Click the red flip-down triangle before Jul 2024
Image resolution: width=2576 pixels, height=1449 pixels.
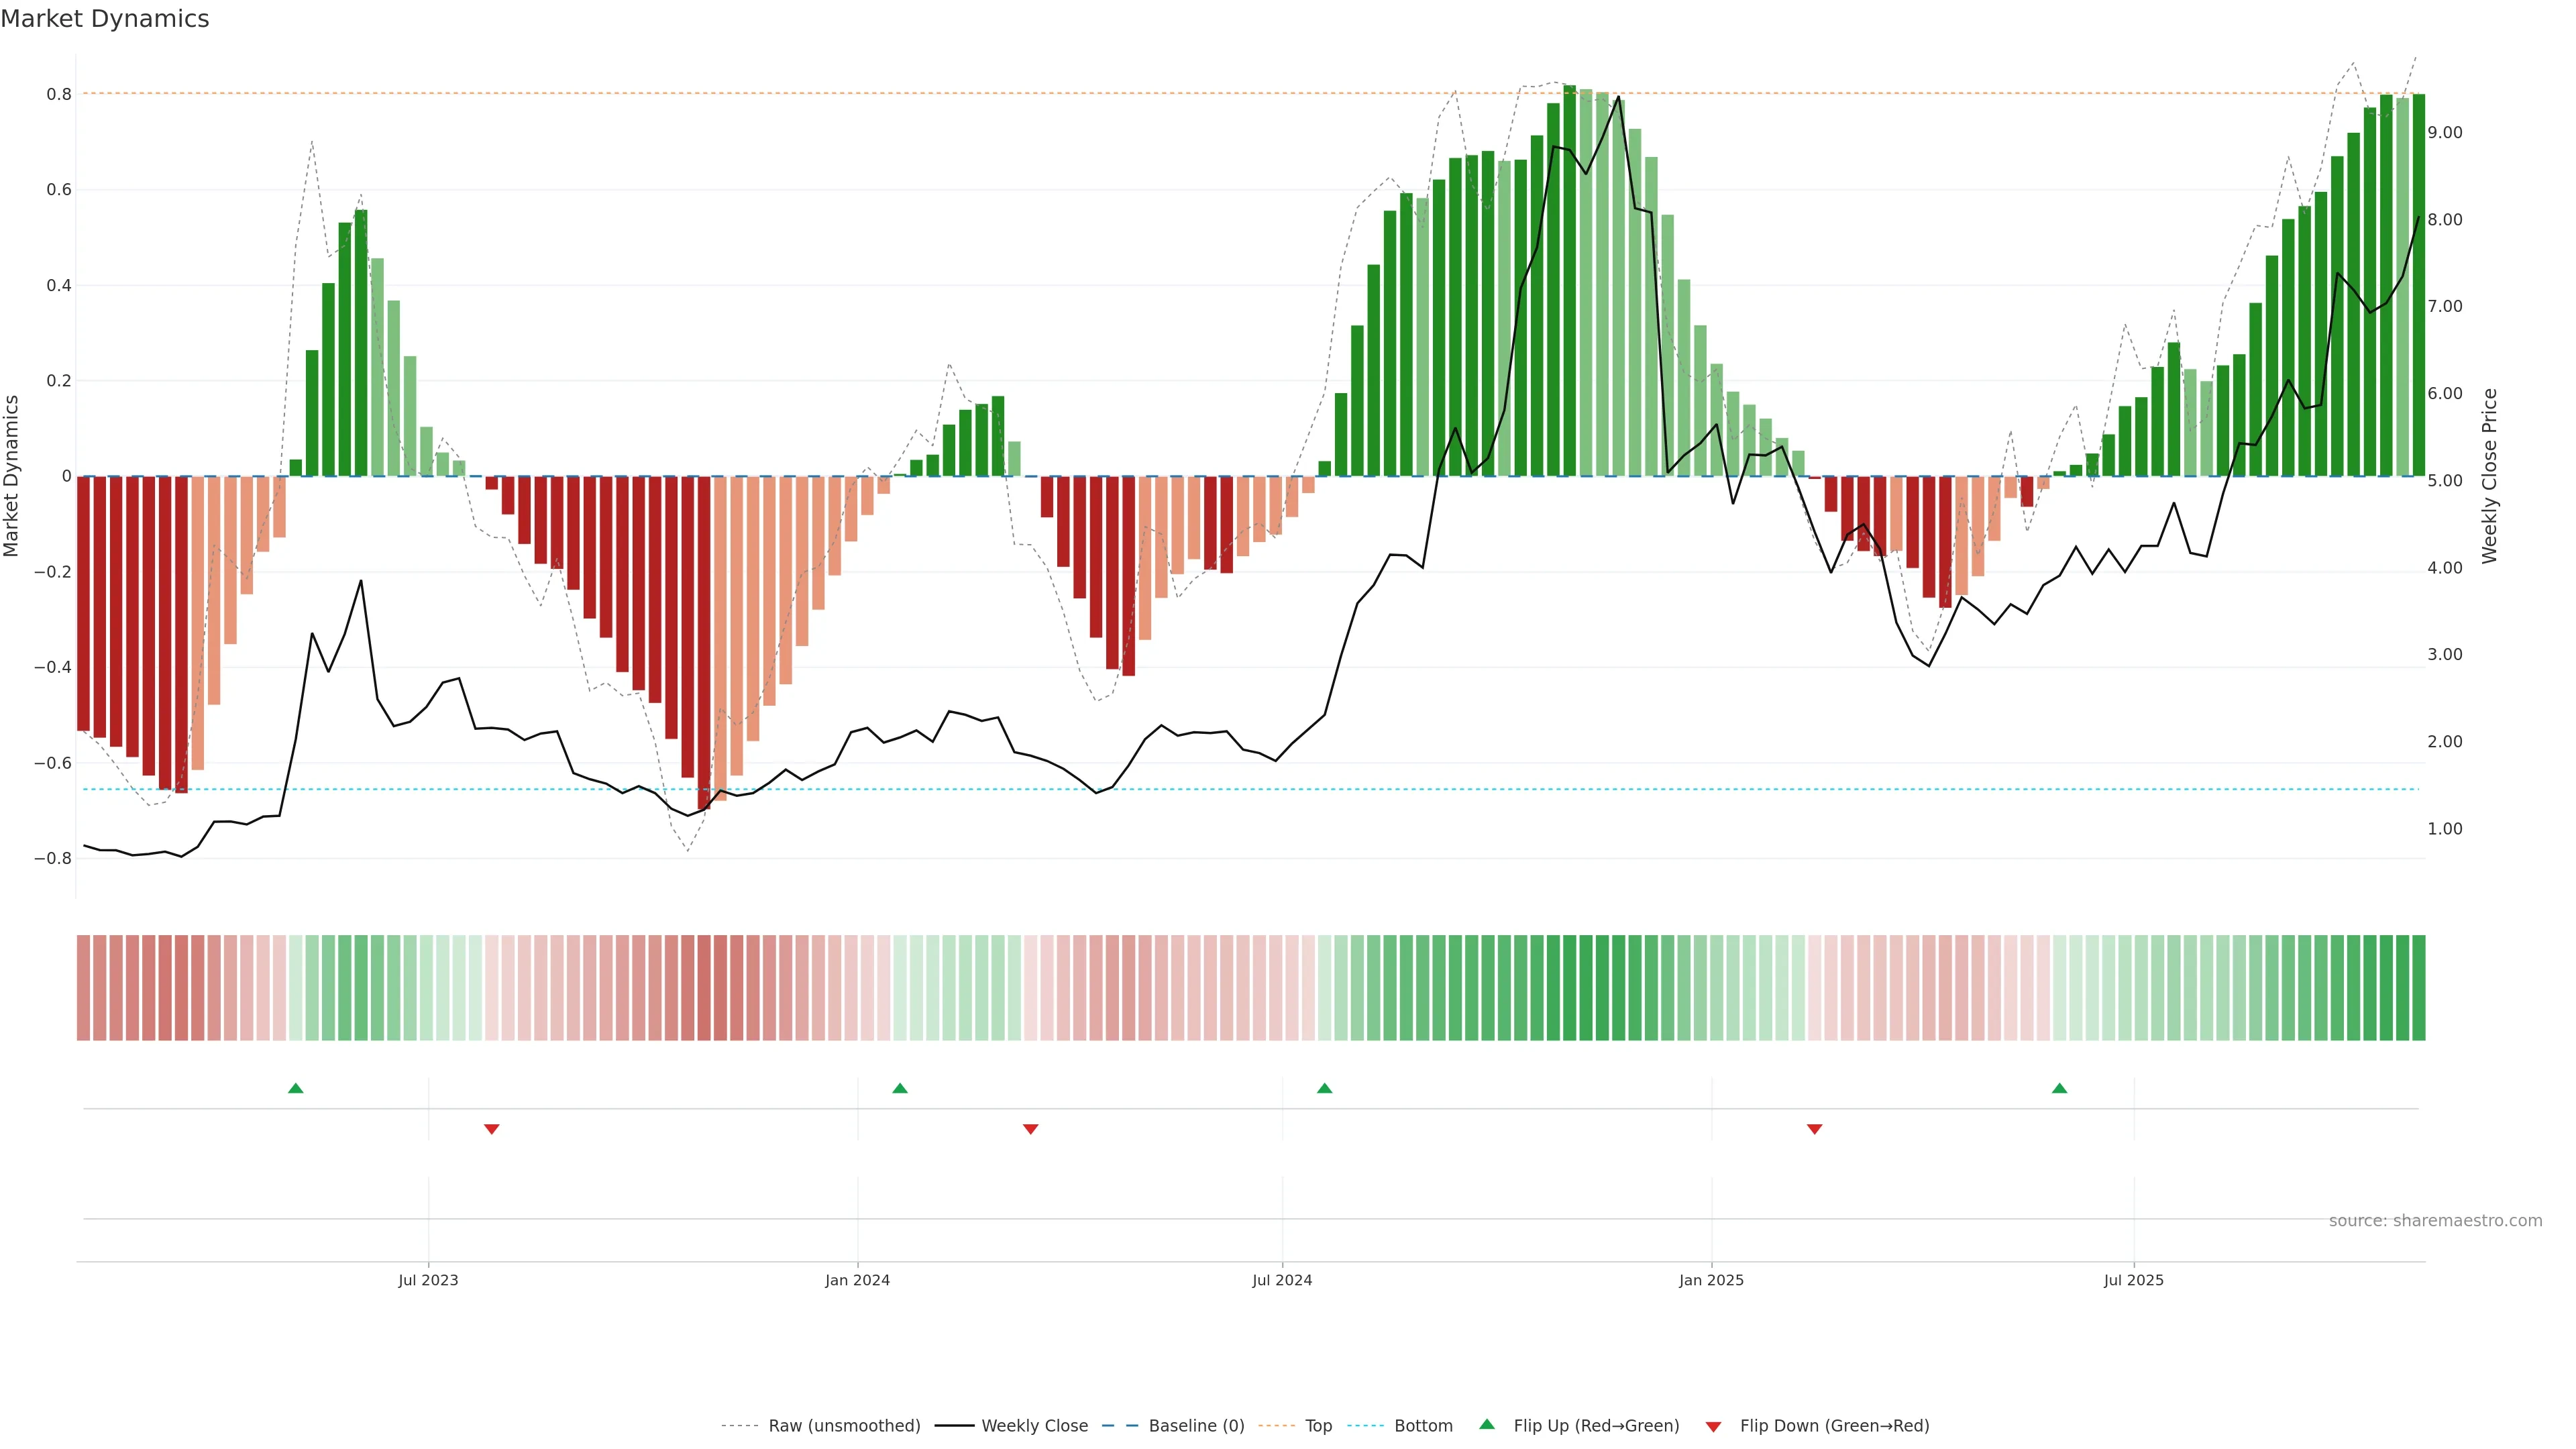pyautogui.click(x=1030, y=1129)
